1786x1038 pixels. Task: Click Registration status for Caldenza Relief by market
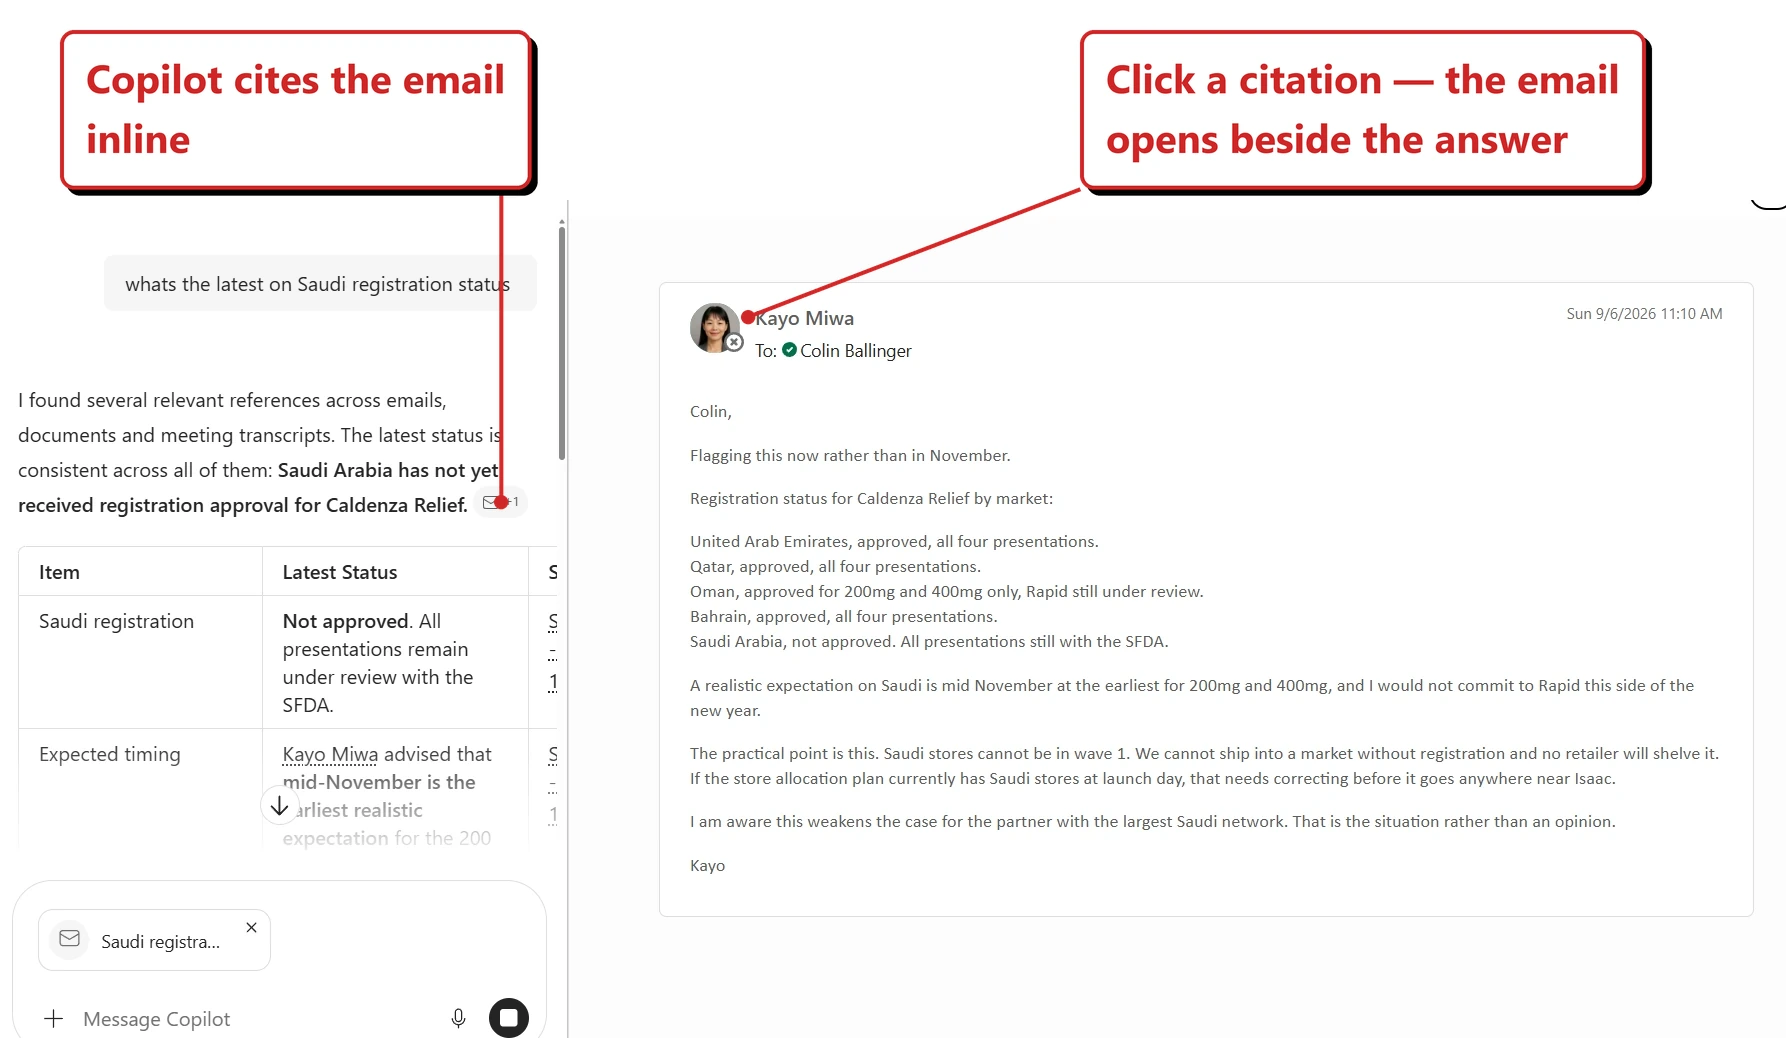click(871, 498)
